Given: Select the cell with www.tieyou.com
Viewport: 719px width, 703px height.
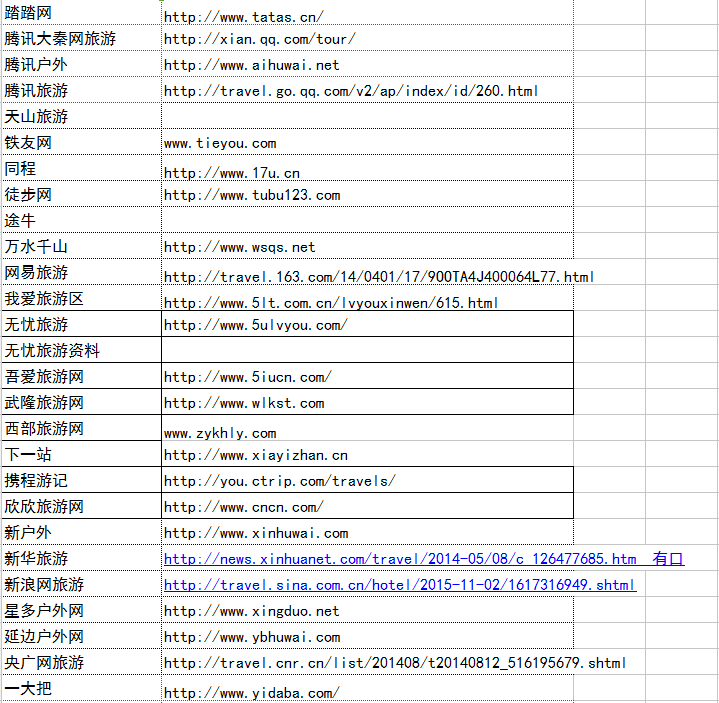Looking at the screenshot, I should 367,142.
